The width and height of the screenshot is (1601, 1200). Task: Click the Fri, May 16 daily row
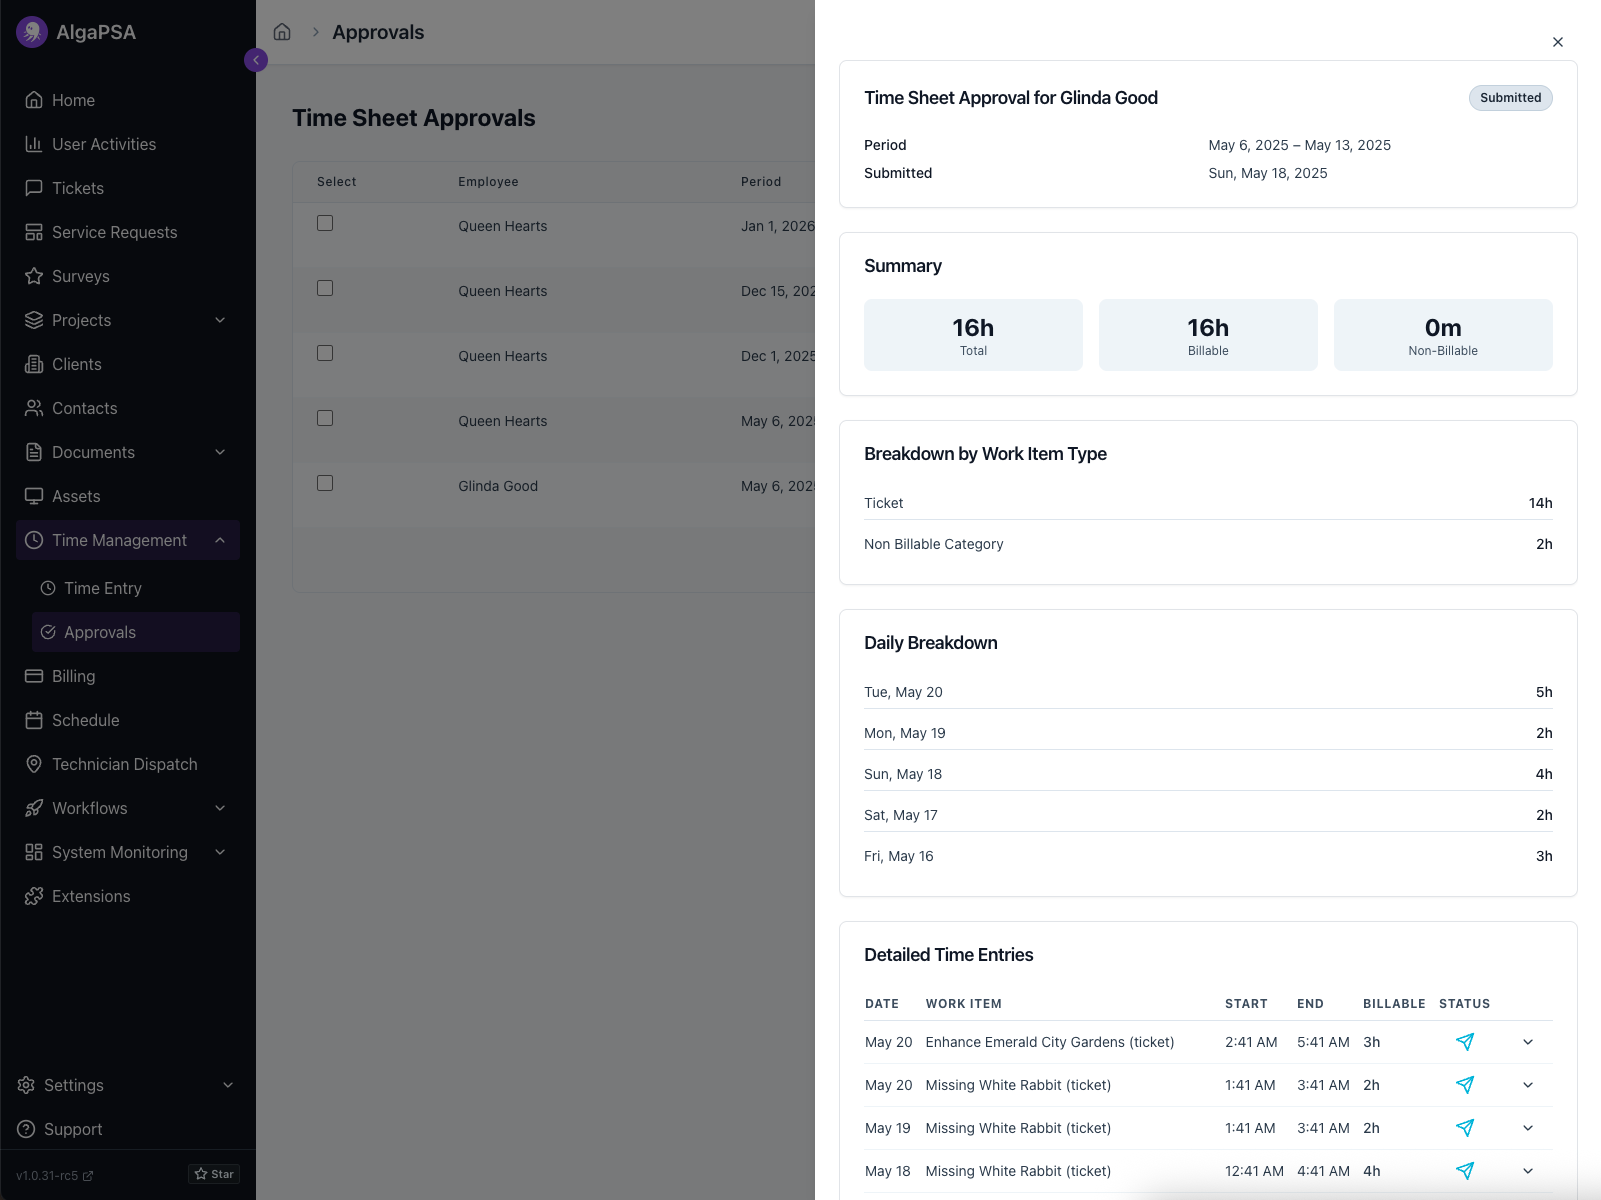pos(1208,856)
